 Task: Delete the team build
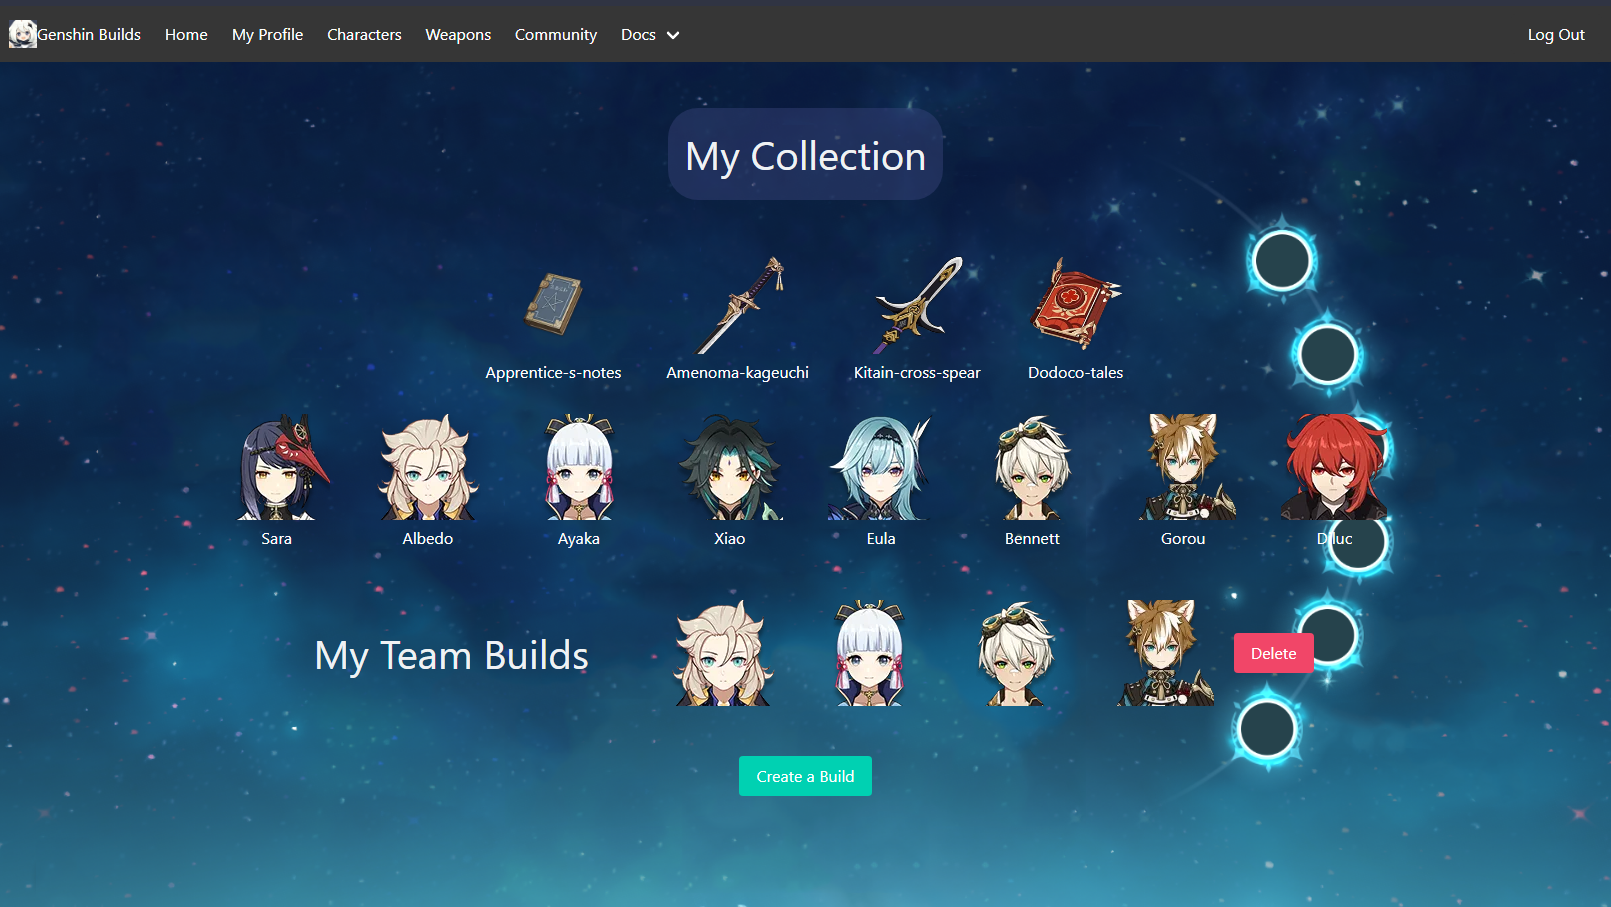pyautogui.click(x=1273, y=653)
